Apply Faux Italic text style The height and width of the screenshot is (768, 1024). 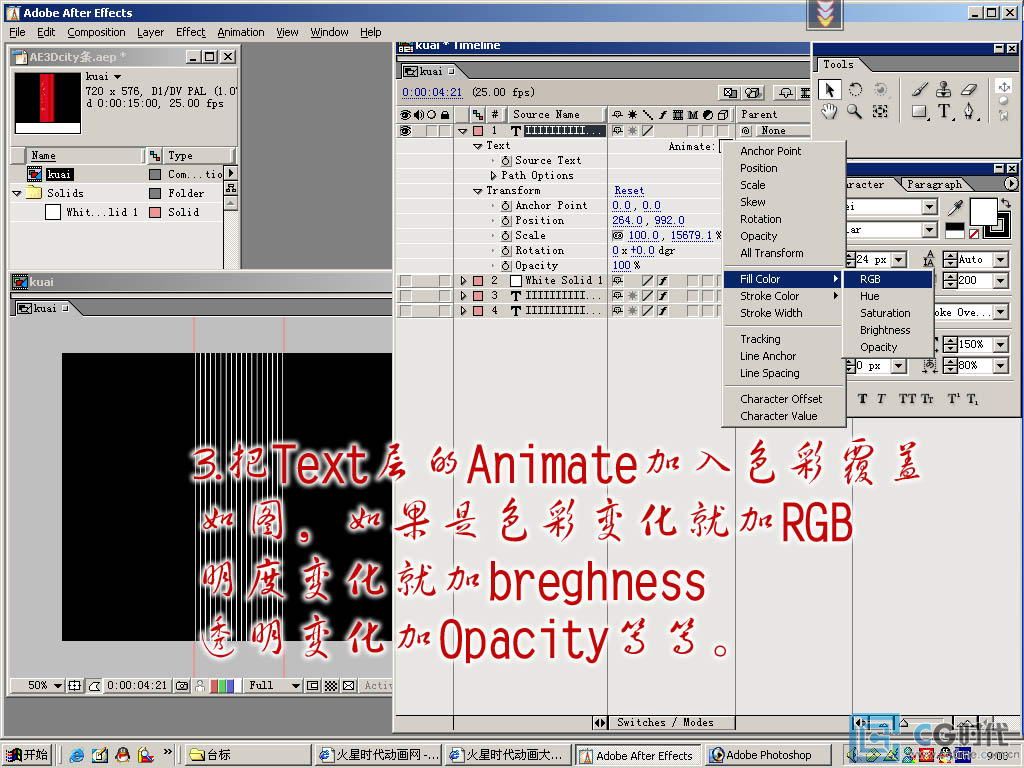click(881, 398)
